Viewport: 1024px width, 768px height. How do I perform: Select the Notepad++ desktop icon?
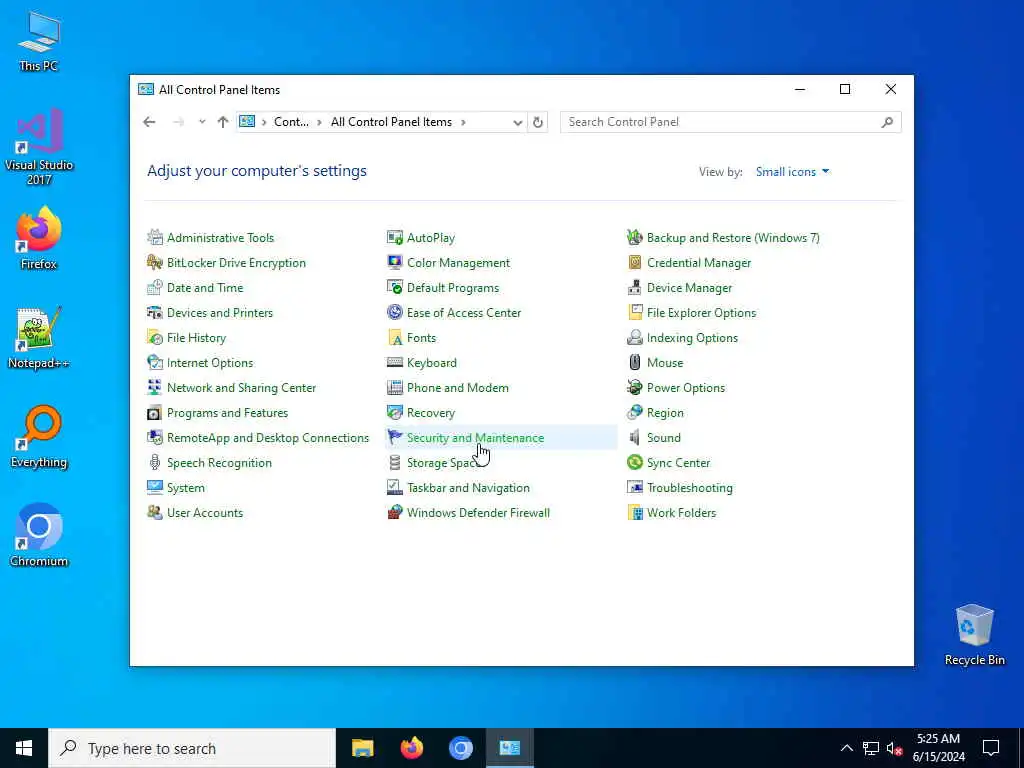pyautogui.click(x=39, y=338)
